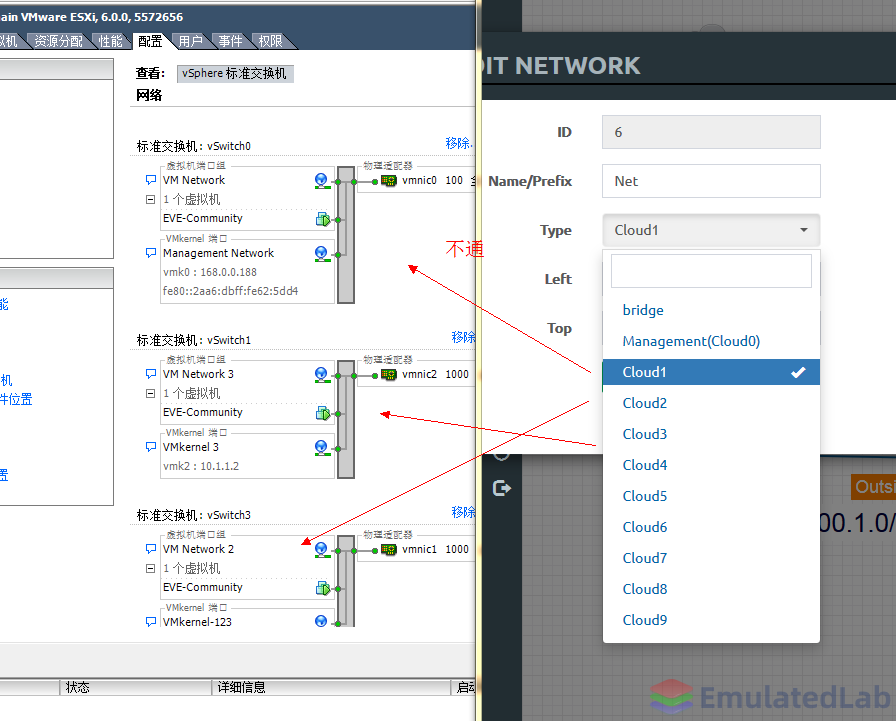This screenshot has width=896, height=721.
Task: Select bridge from the Type list
Action: tap(711, 310)
